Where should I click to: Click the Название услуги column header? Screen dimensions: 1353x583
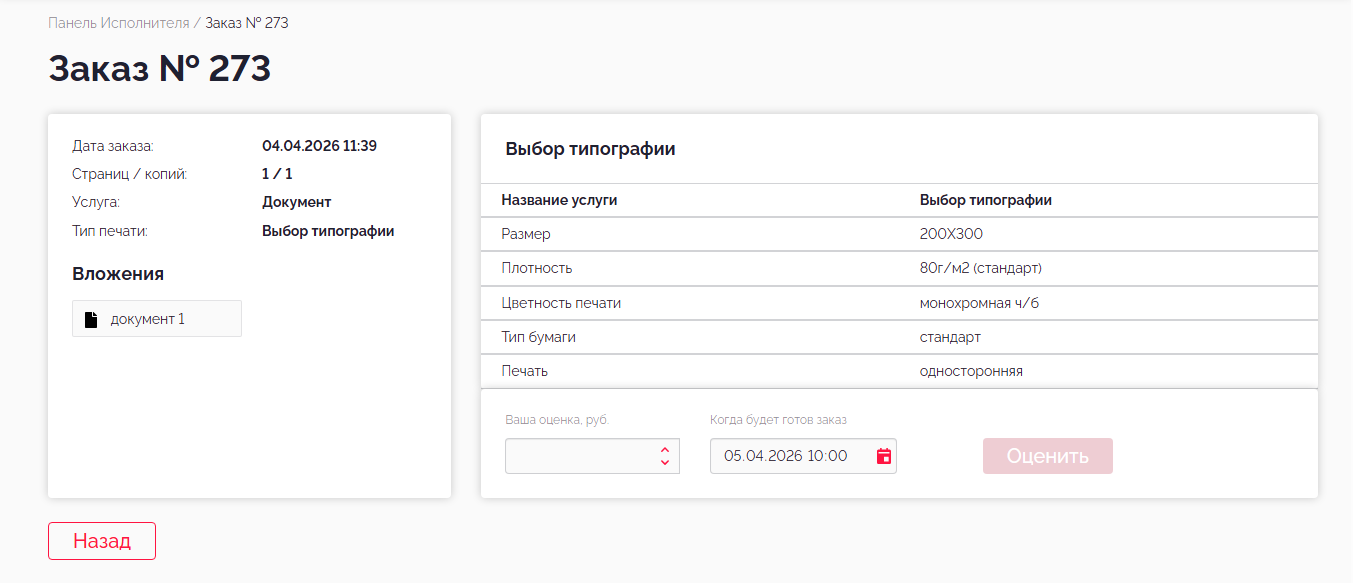click(x=559, y=200)
